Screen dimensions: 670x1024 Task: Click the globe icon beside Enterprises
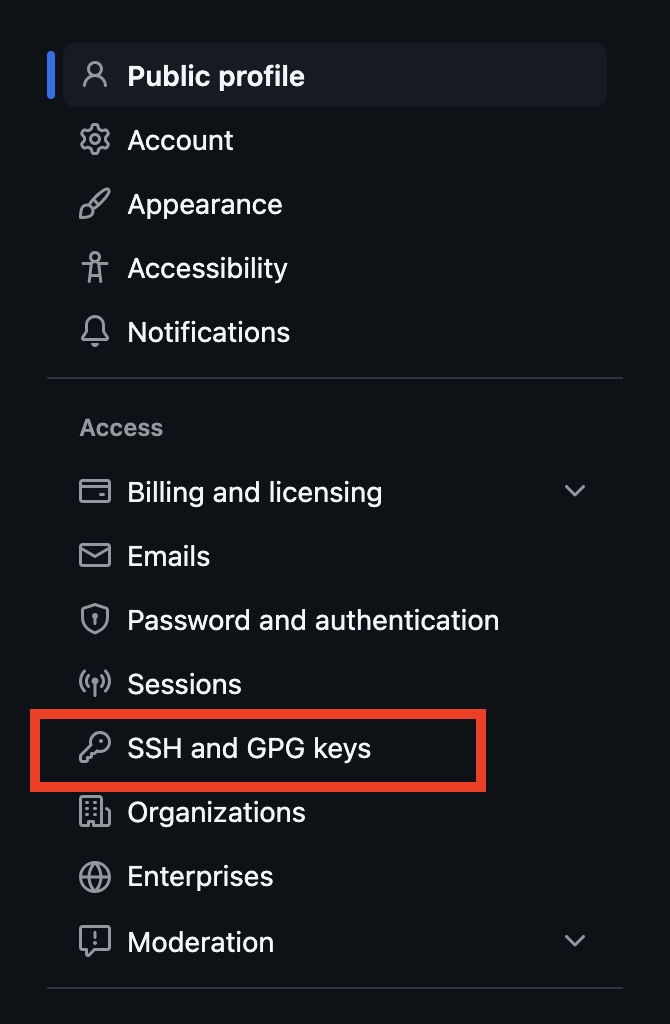click(x=94, y=876)
